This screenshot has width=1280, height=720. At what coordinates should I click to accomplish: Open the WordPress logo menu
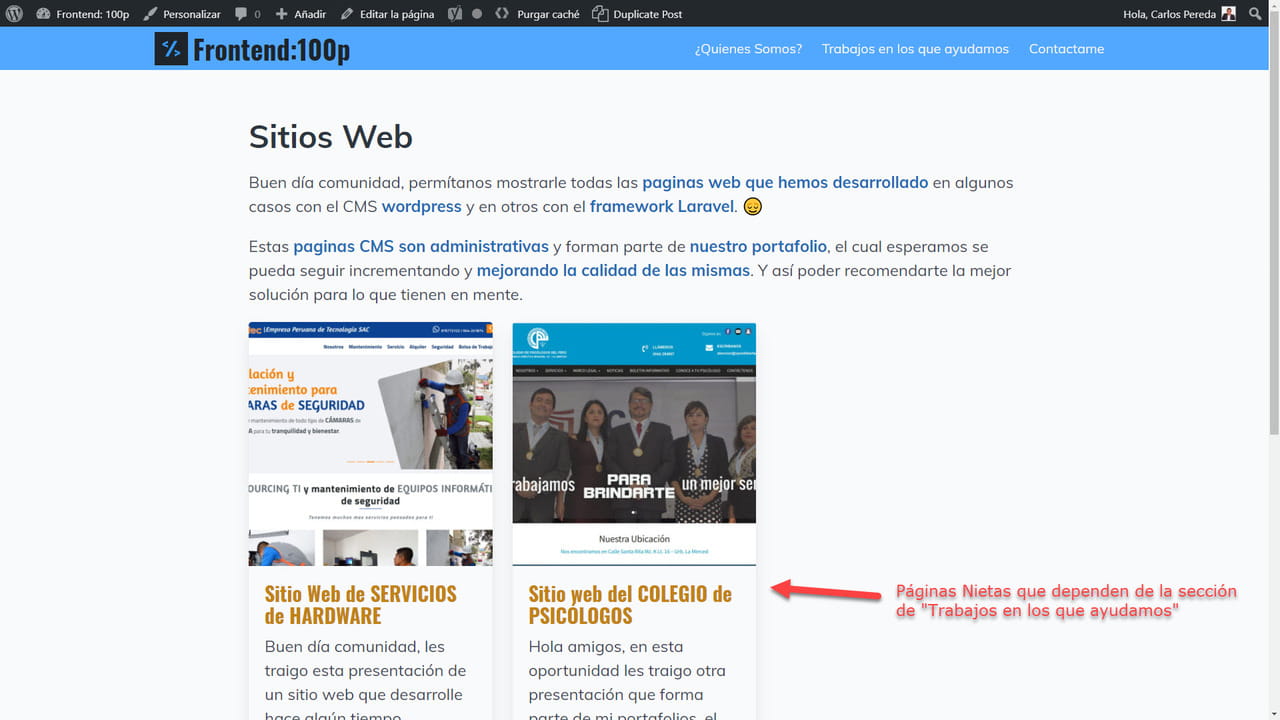pos(15,14)
